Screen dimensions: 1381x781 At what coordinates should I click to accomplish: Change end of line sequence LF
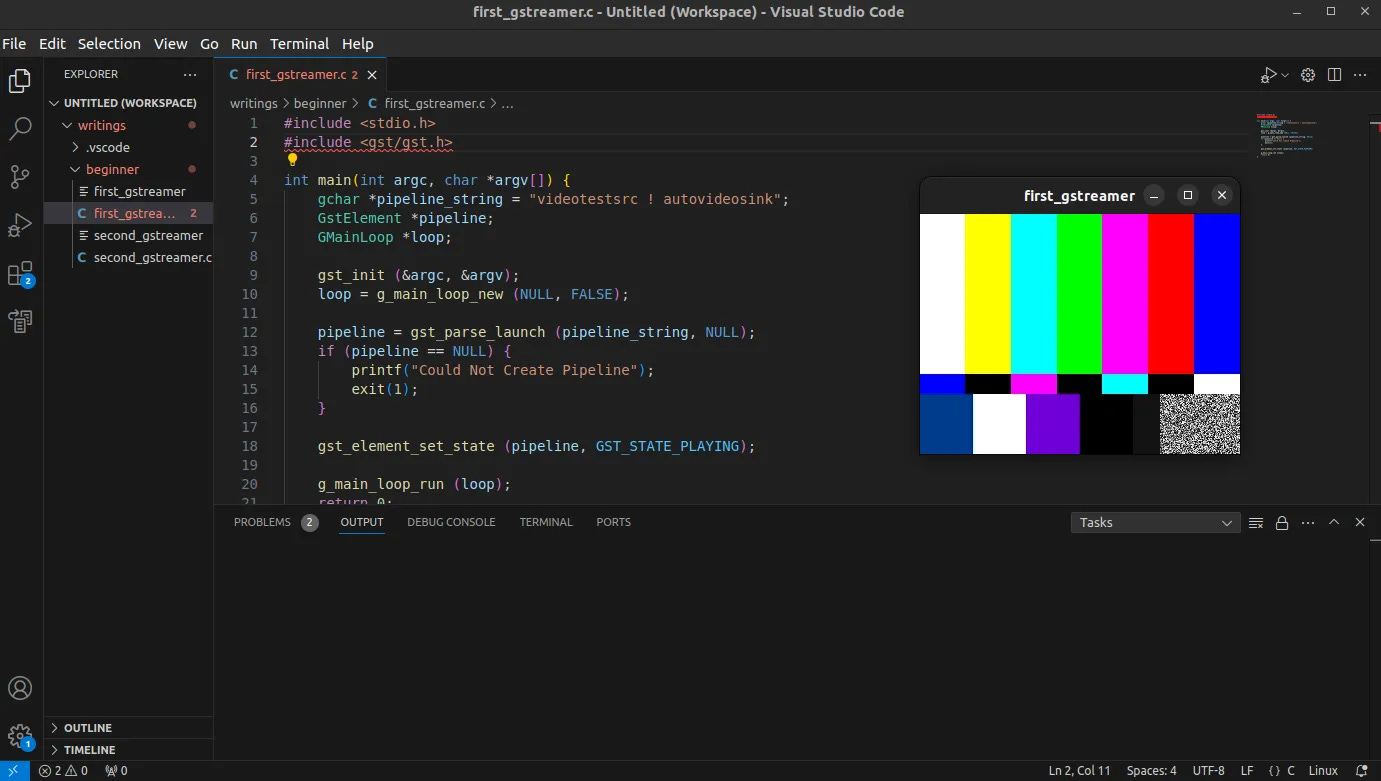[x=1247, y=771]
